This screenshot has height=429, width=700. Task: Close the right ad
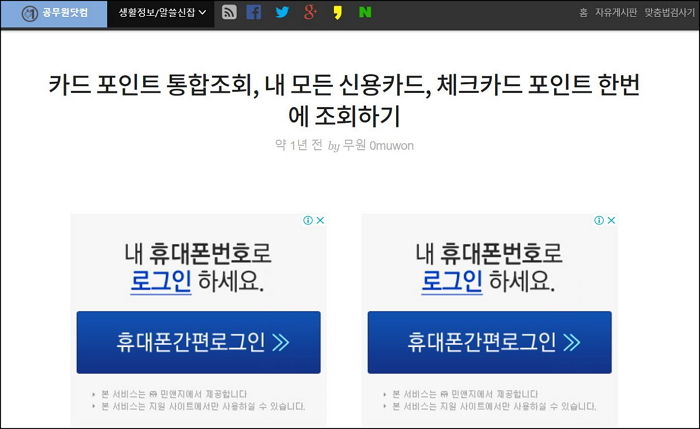[x=611, y=220]
